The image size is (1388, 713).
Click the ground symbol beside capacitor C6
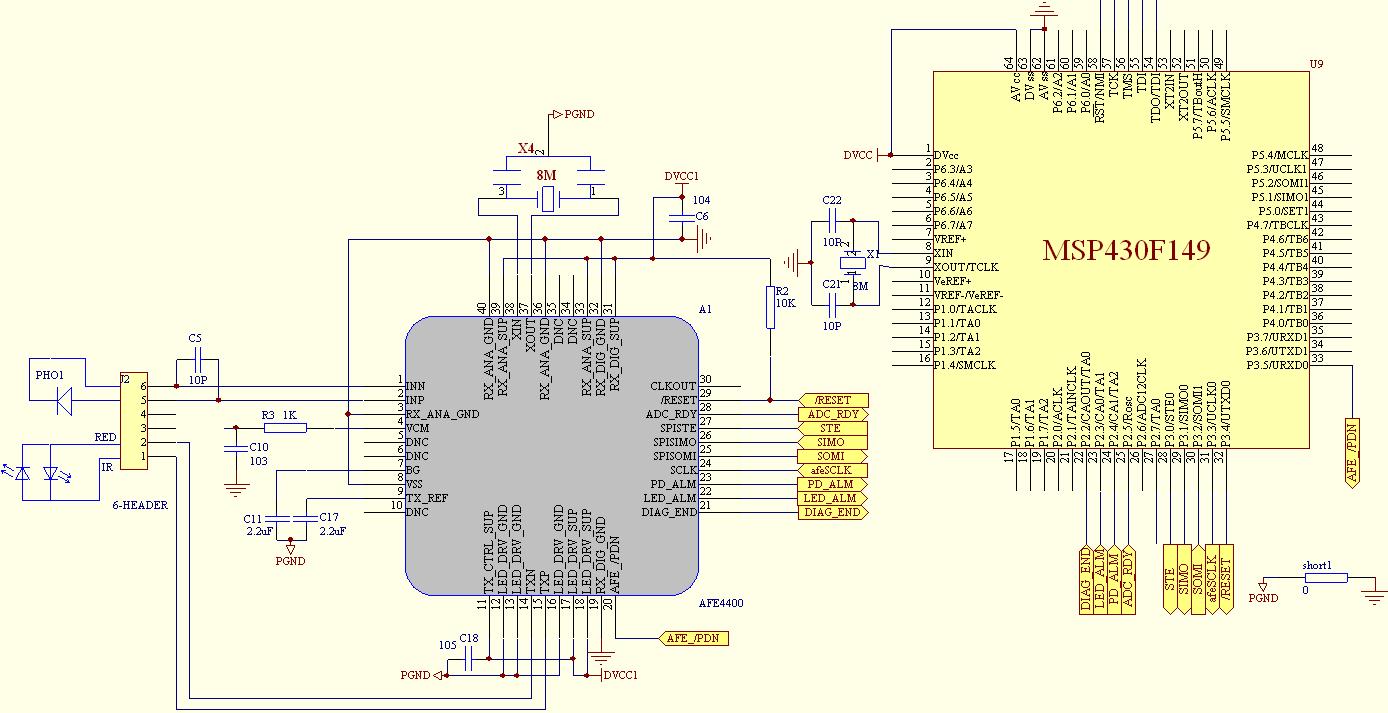[703, 238]
